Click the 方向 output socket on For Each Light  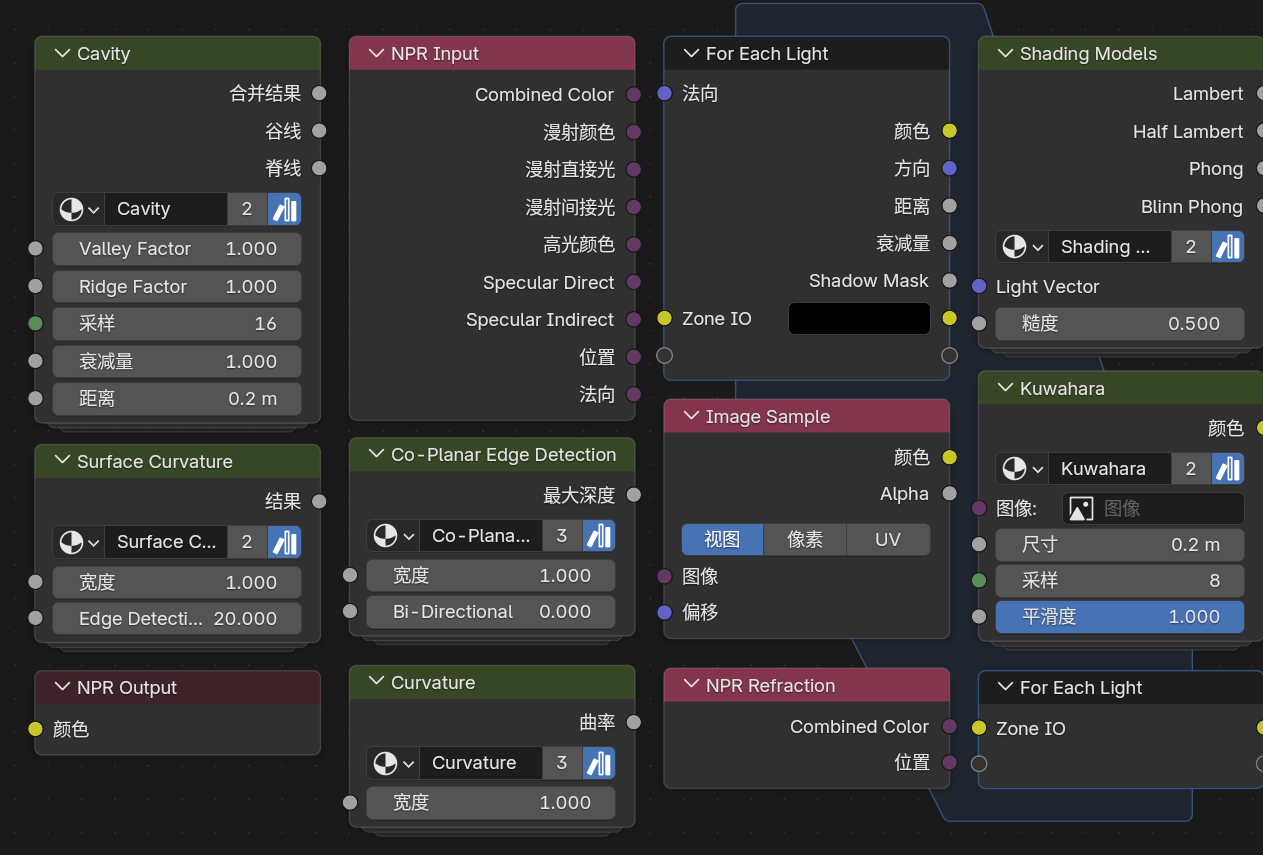pos(949,169)
